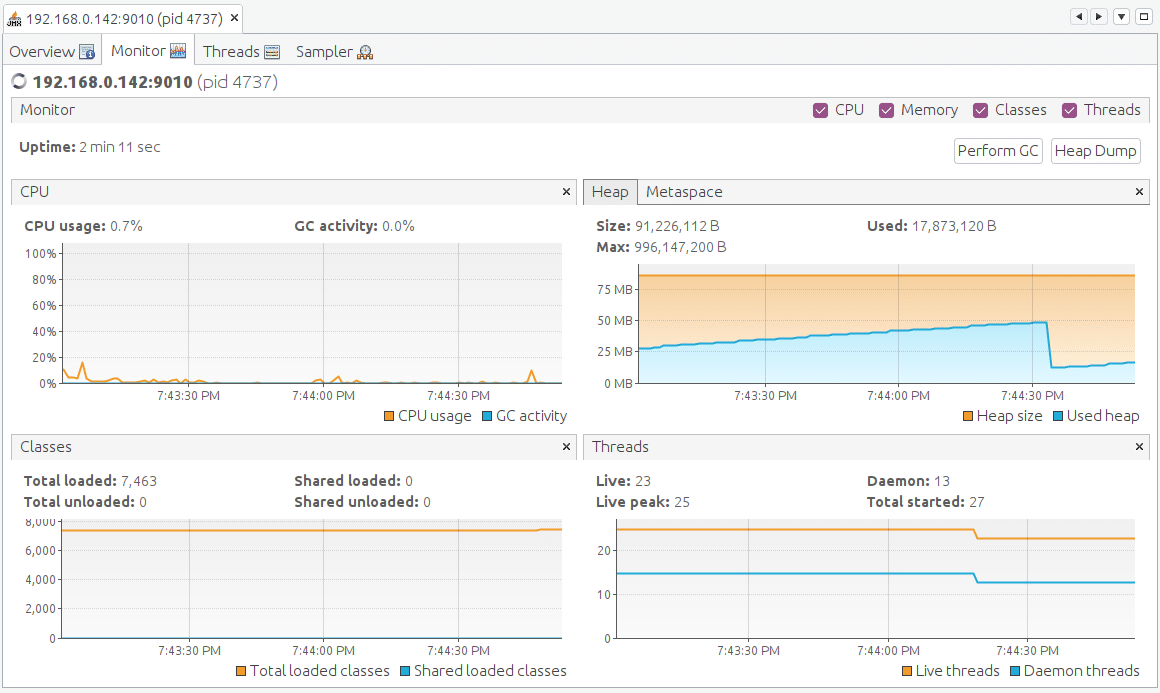This screenshot has width=1160, height=693.
Task: Go to the Sampler tab
Action: (x=334, y=51)
